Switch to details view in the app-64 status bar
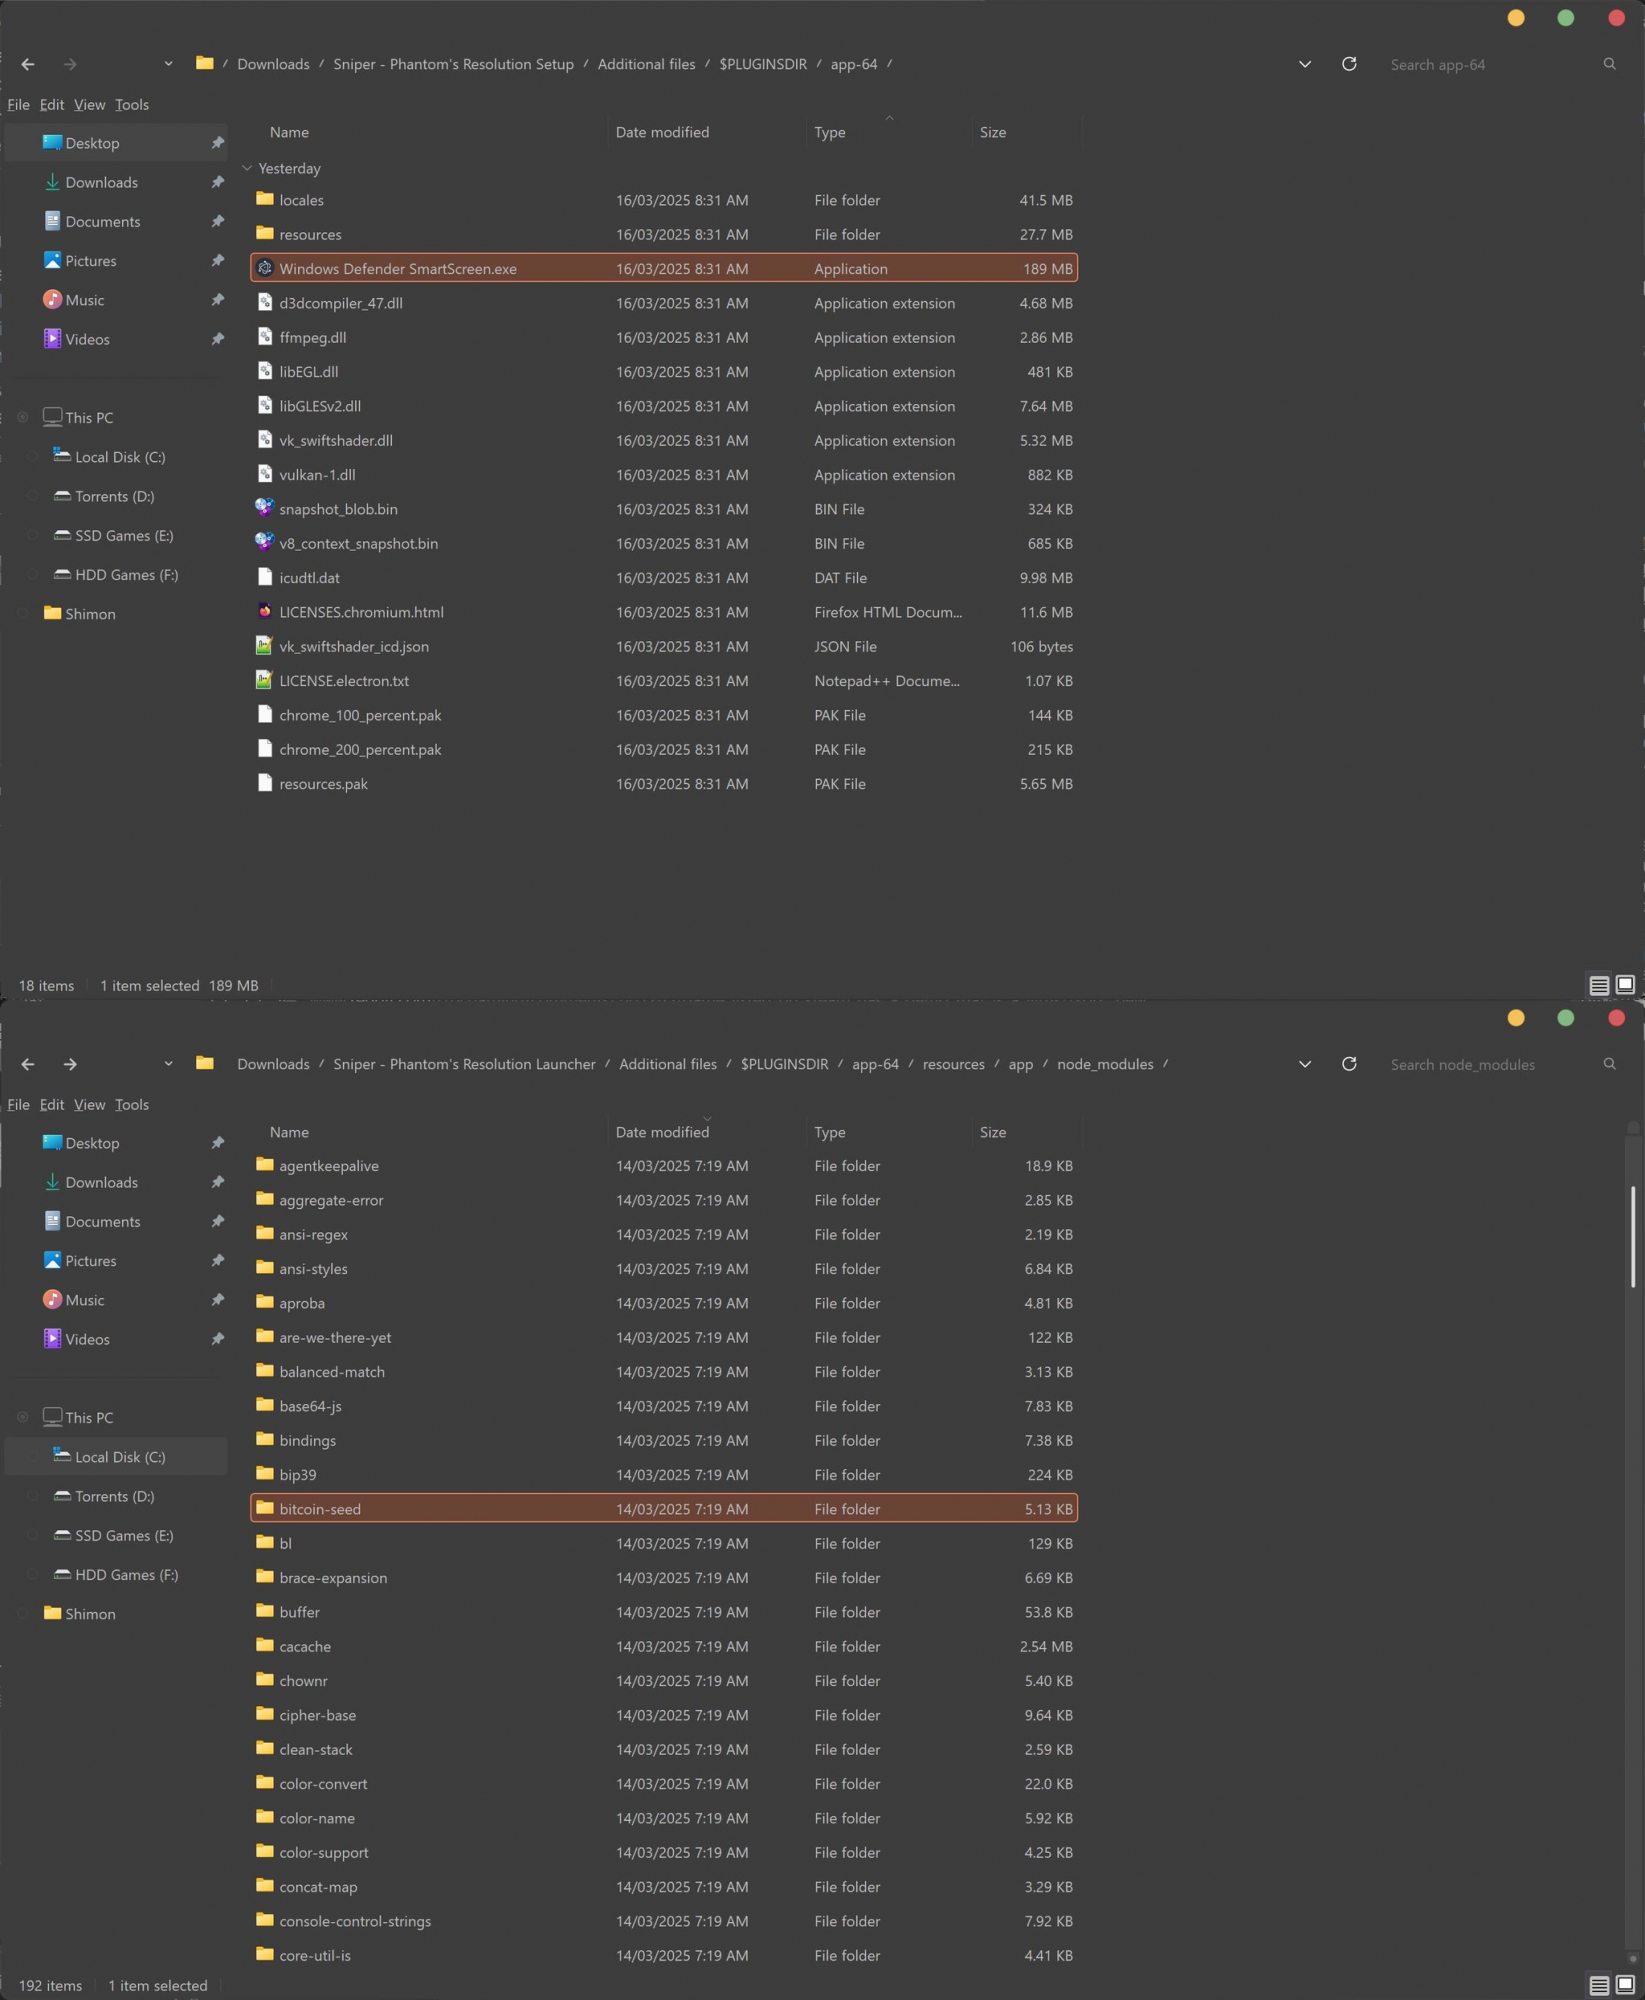 click(1598, 985)
